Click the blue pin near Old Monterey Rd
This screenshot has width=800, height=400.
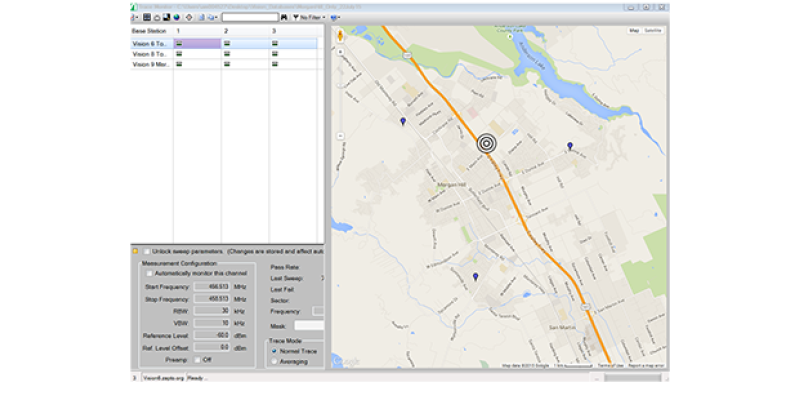[x=403, y=121]
